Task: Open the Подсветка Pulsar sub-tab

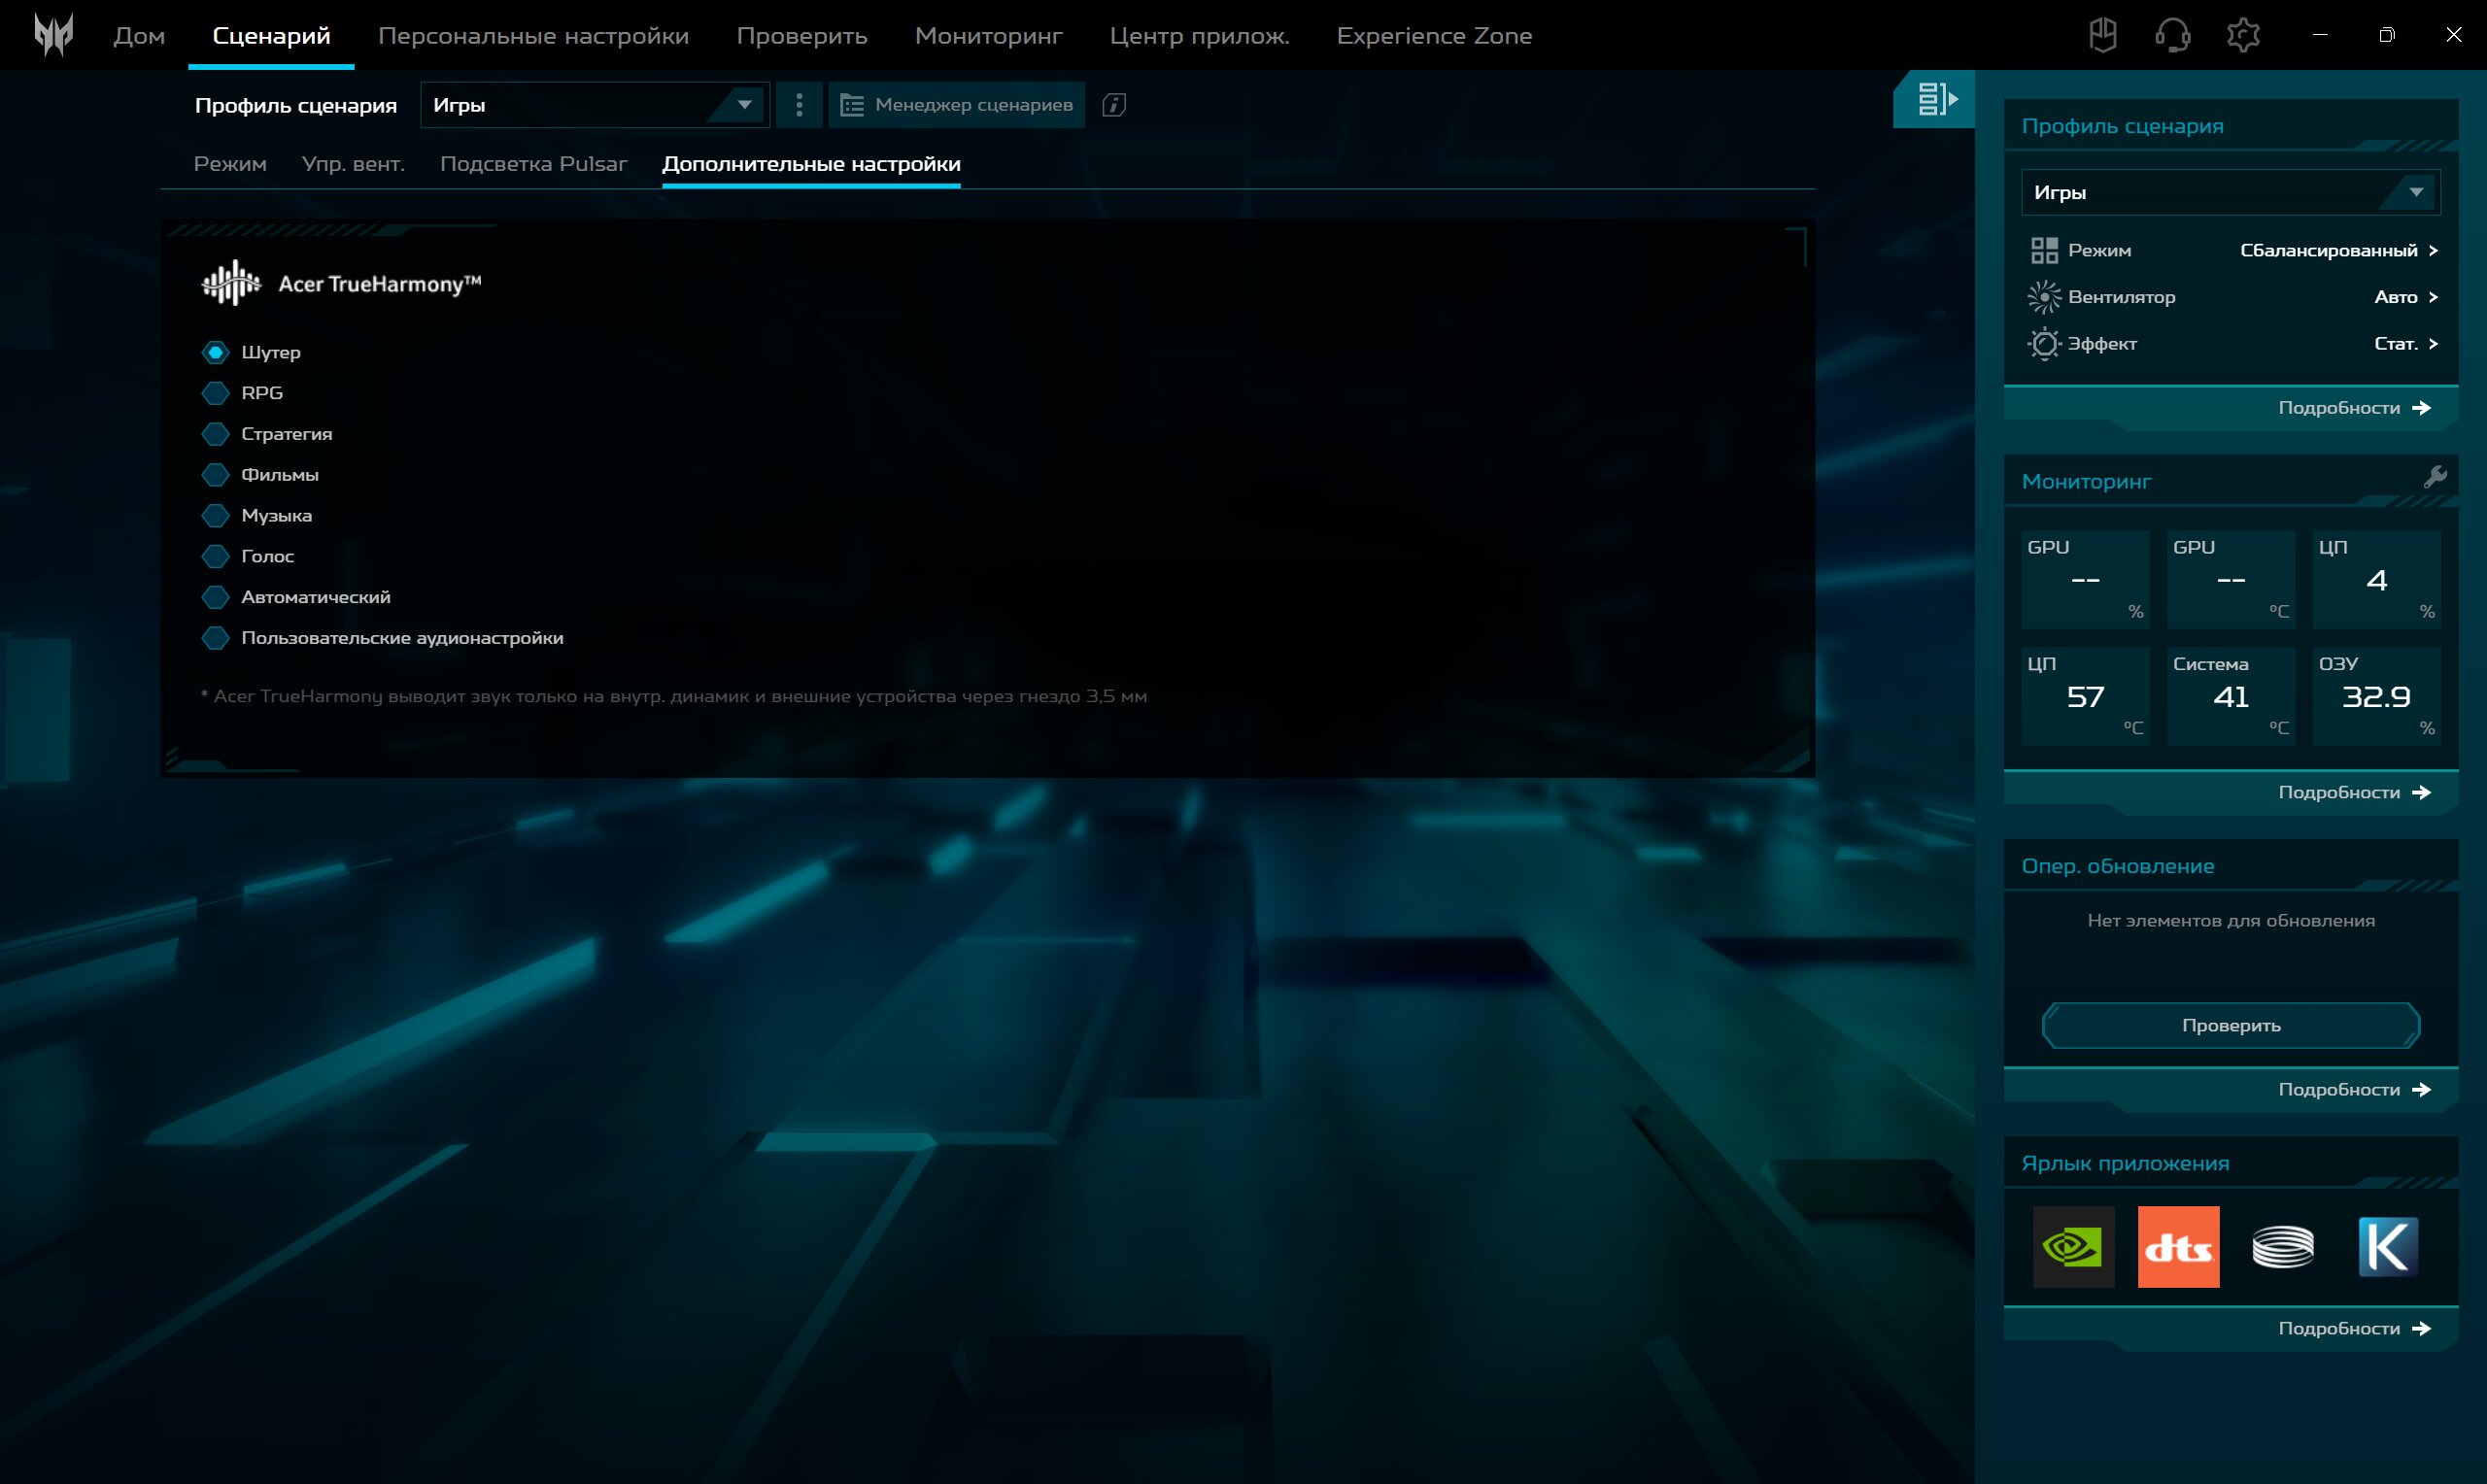Action: [x=533, y=164]
